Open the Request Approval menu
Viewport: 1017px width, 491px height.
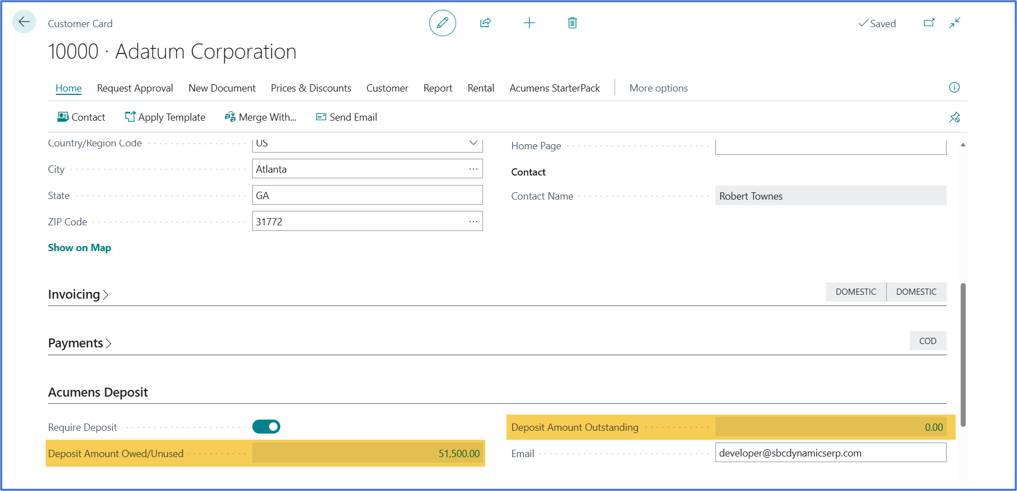(135, 88)
